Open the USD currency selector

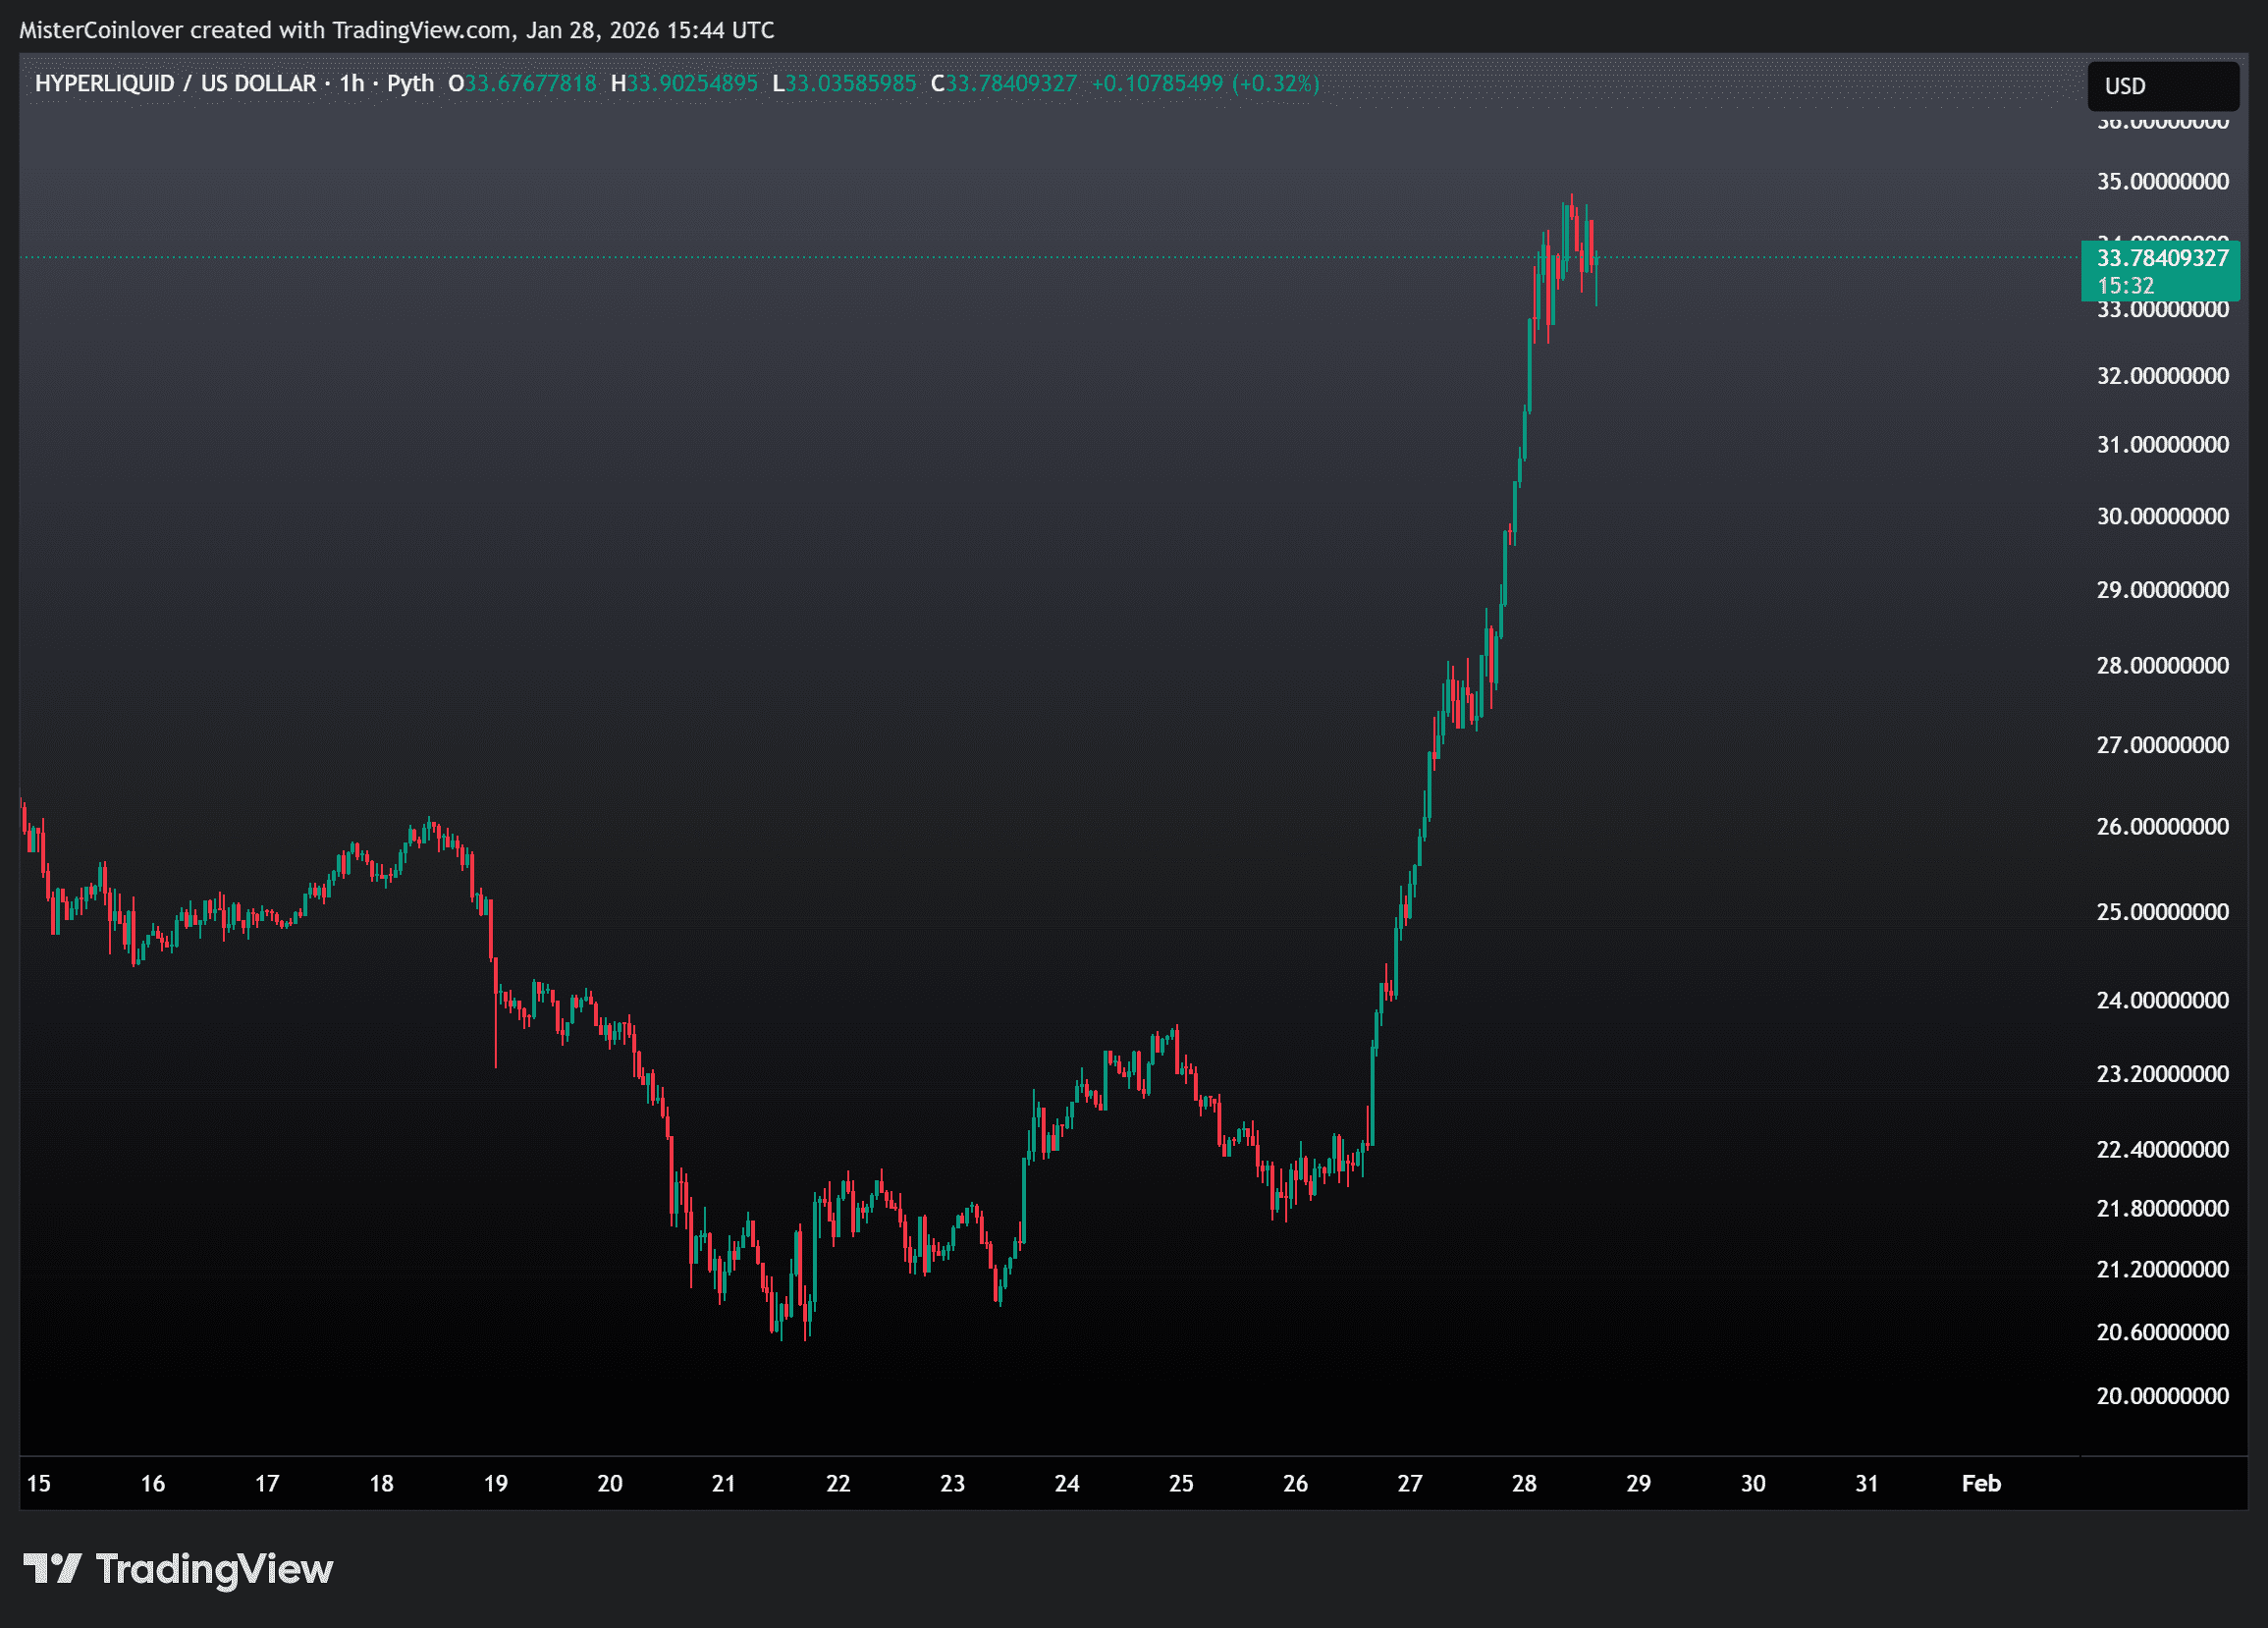(2162, 86)
